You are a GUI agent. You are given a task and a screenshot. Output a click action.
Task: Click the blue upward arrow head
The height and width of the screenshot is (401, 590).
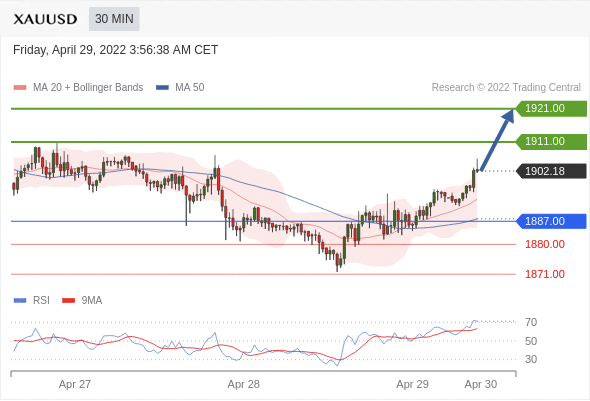pos(509,115)
